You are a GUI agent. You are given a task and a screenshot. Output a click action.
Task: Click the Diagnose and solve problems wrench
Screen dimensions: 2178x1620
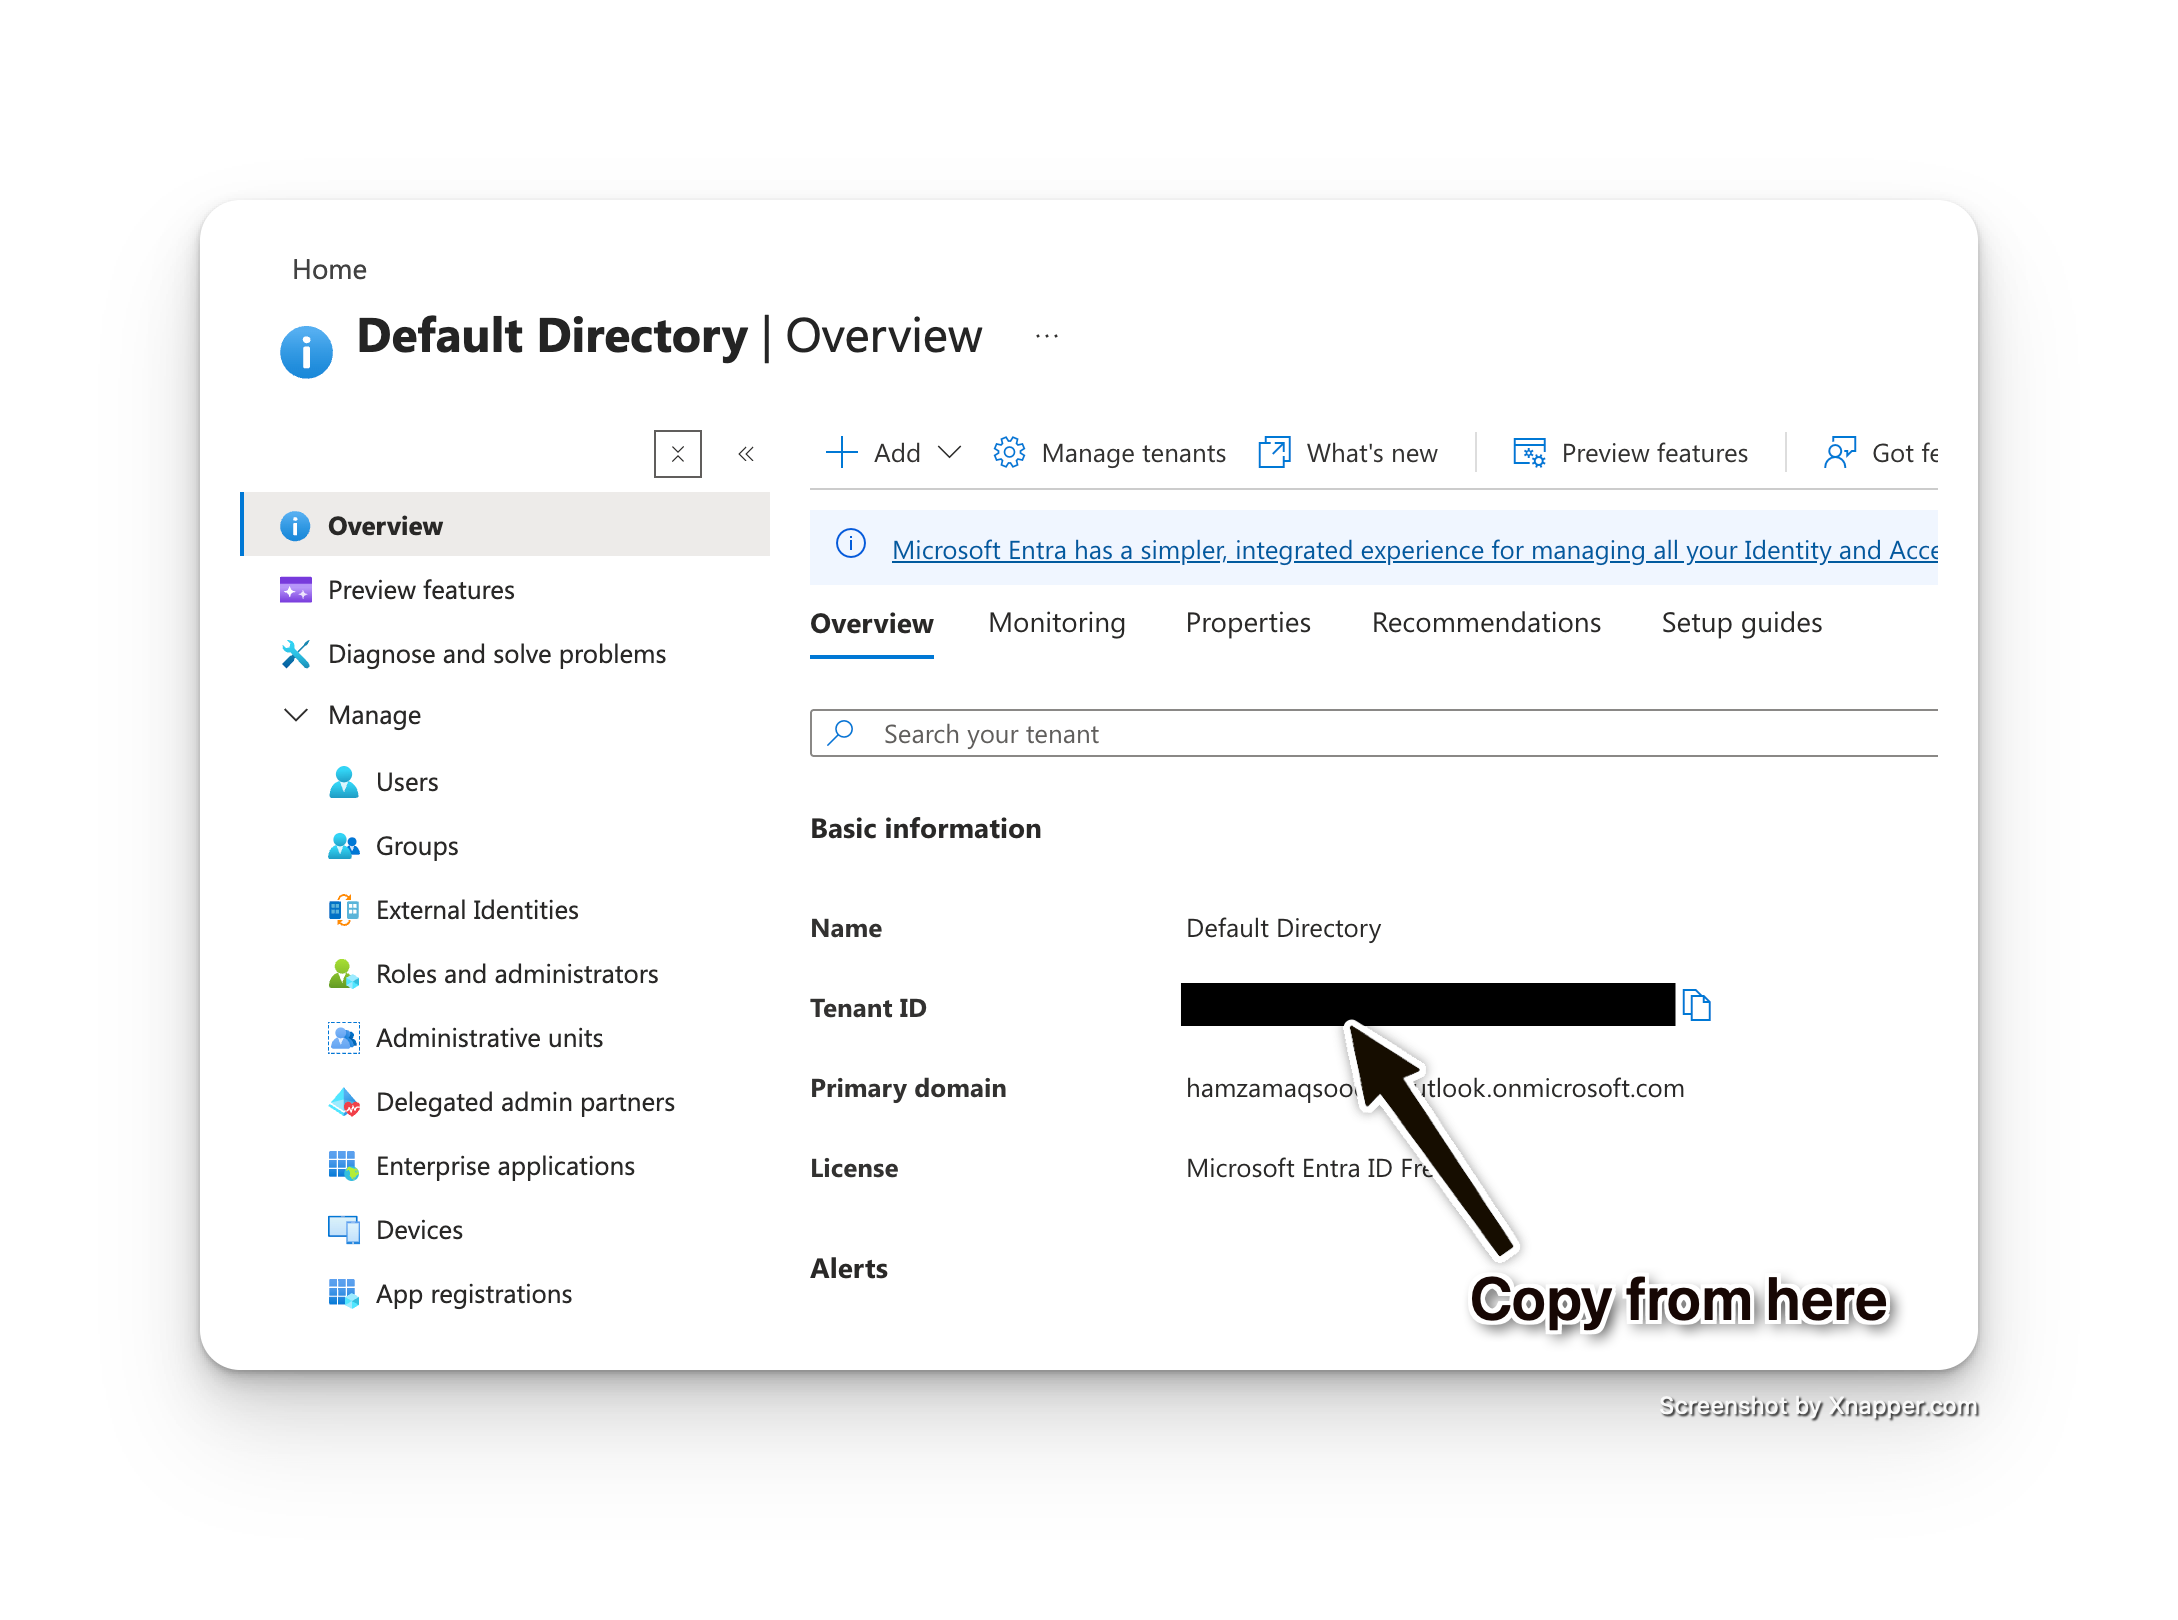click(295, 654)
